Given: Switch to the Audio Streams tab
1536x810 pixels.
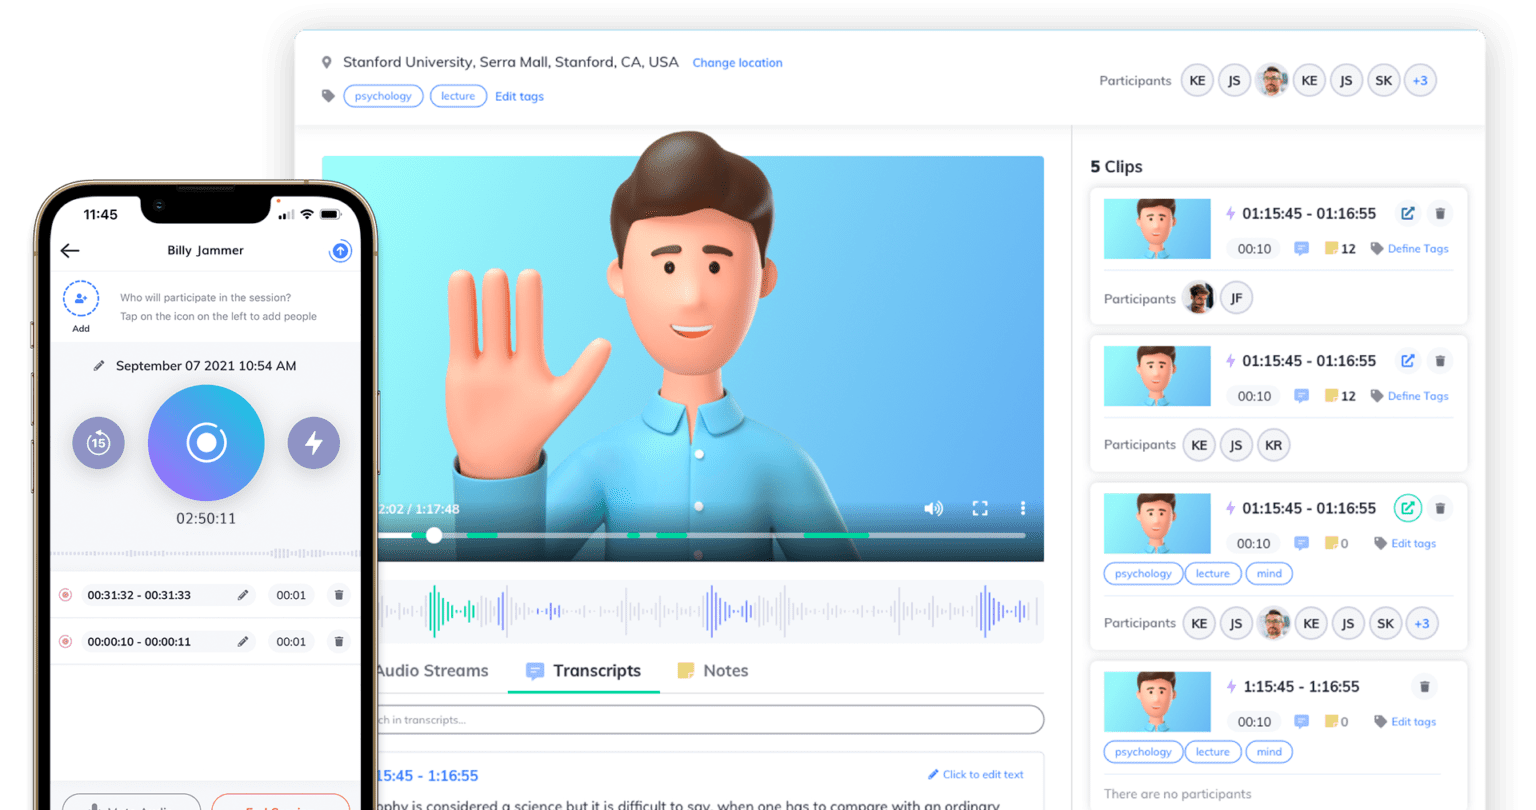Looking at the screenshot, I should [432, 670].
